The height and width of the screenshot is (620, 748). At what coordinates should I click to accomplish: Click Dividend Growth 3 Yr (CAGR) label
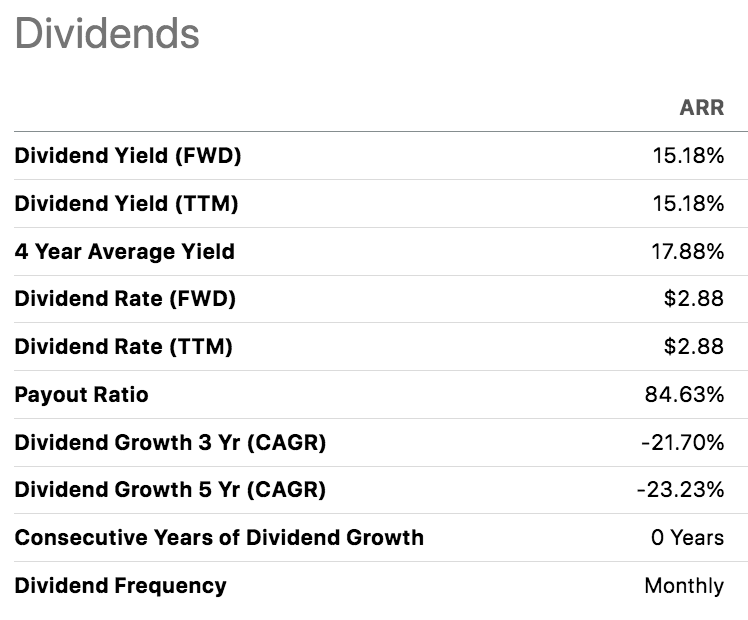coord(170,442)
